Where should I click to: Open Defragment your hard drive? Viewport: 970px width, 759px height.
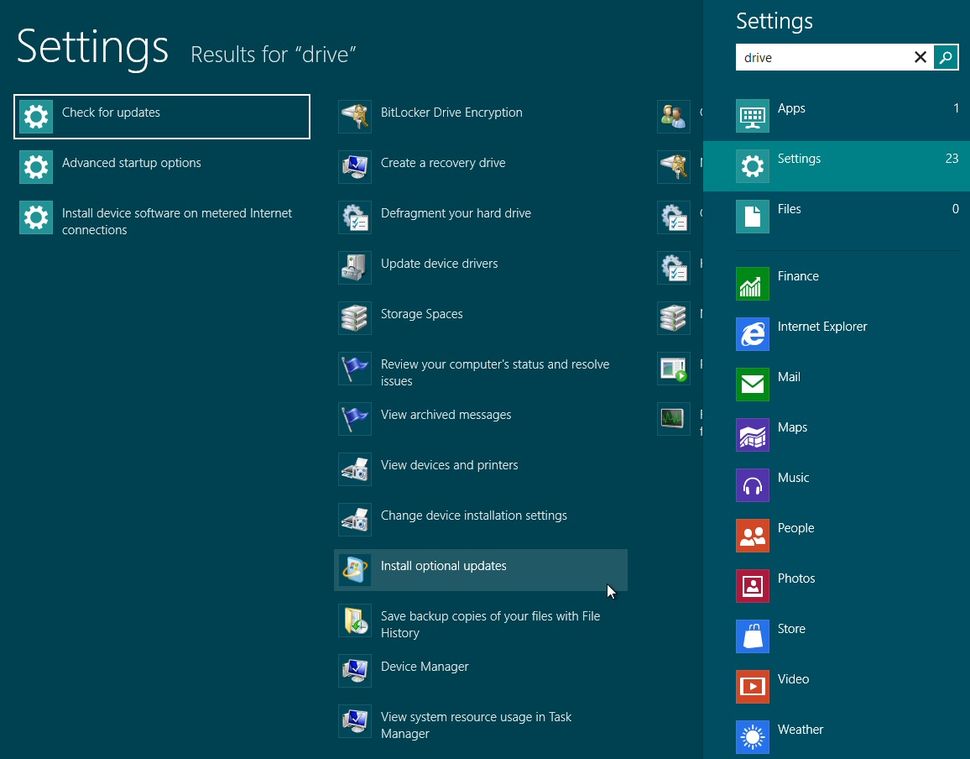click(455, 213)
